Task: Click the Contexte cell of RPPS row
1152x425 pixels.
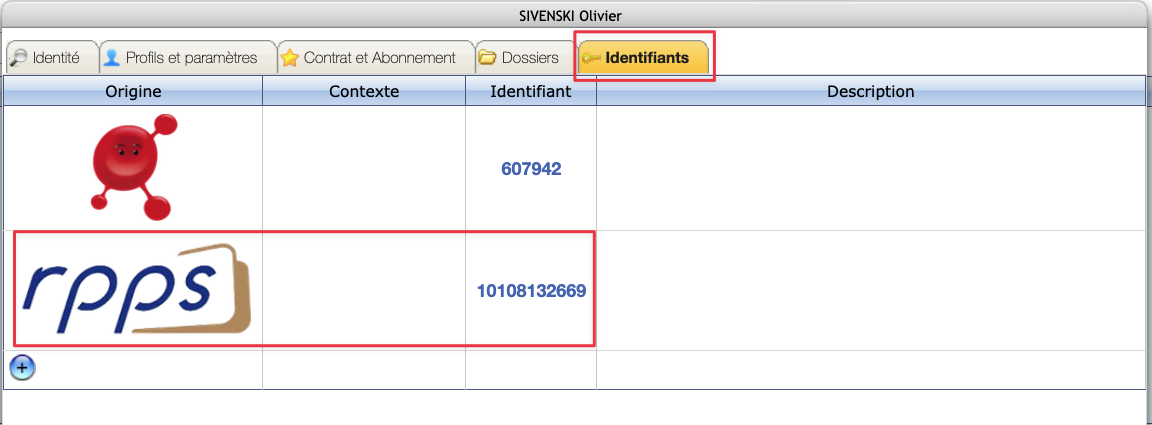Action: click(364, 290)
